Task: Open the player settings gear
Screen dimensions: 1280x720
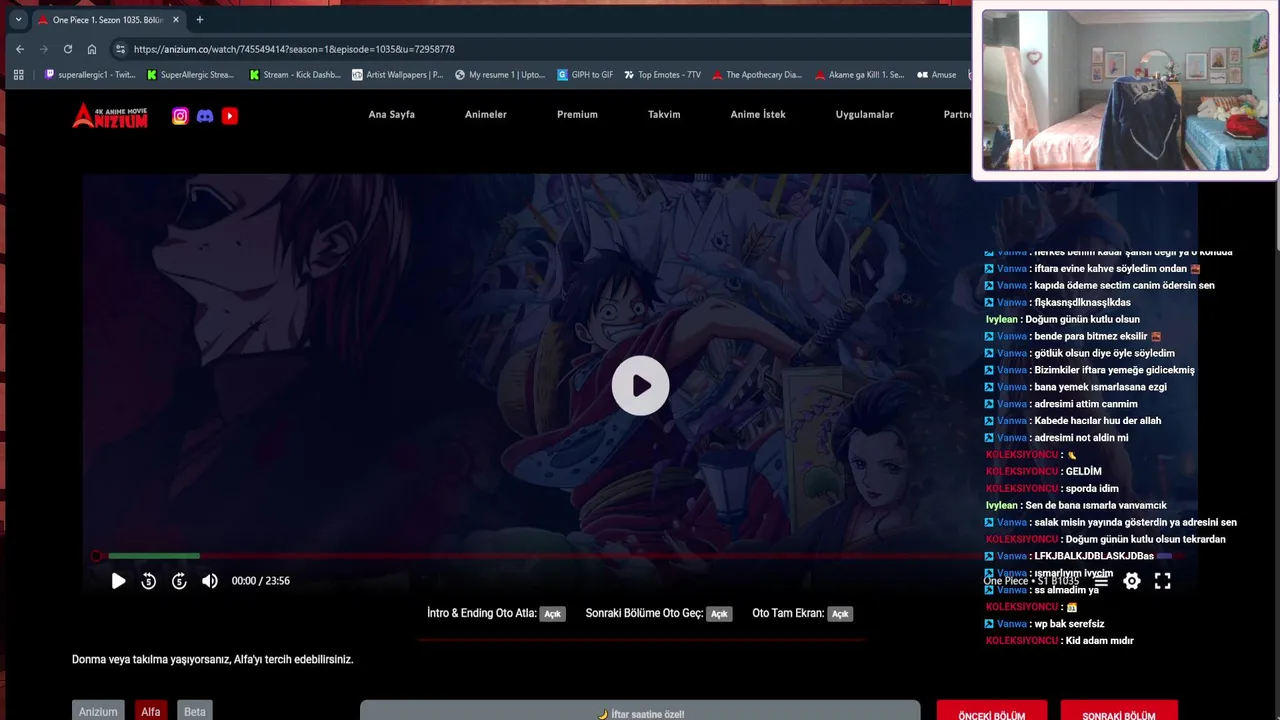Action: pos(1132,581)
